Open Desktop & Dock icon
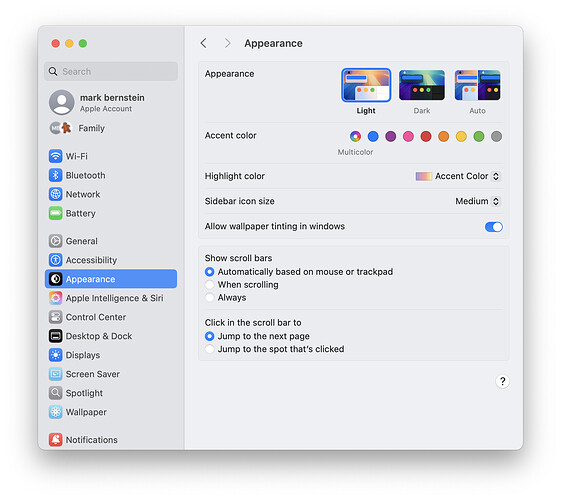Viewport: 561px width, 500px height. coord(55,336)
